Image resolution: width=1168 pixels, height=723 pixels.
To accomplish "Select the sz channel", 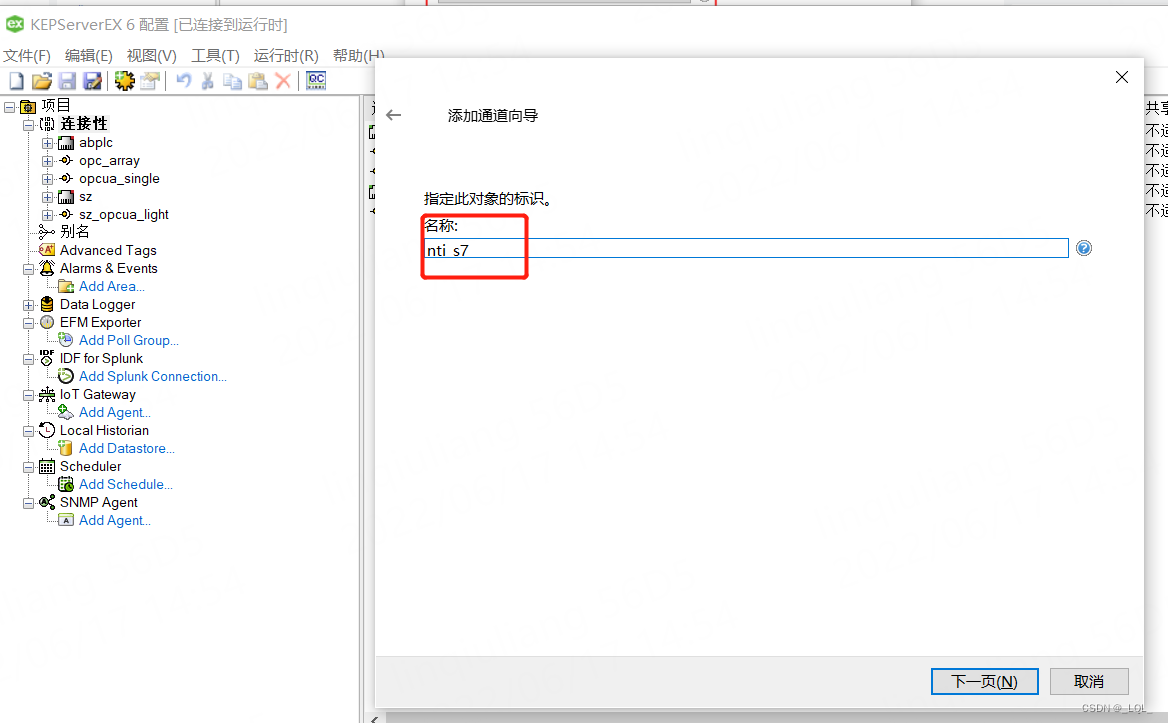I will click(86, 197).
